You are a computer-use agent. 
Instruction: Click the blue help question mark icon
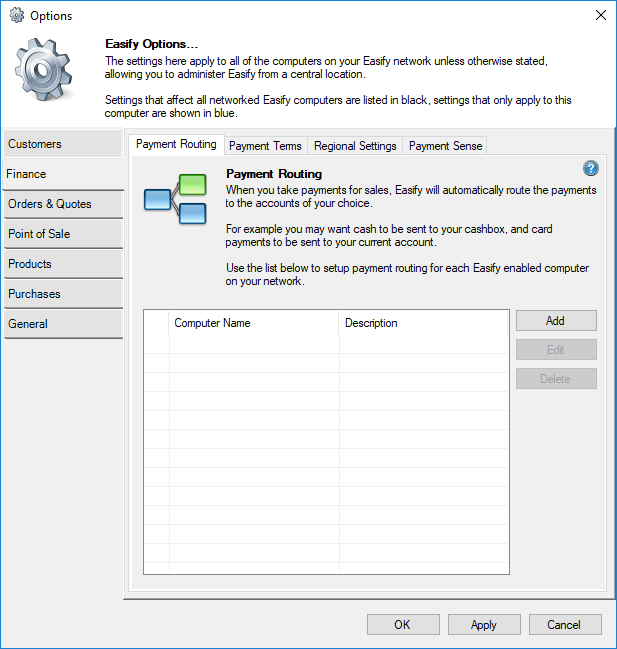(590, 169)
